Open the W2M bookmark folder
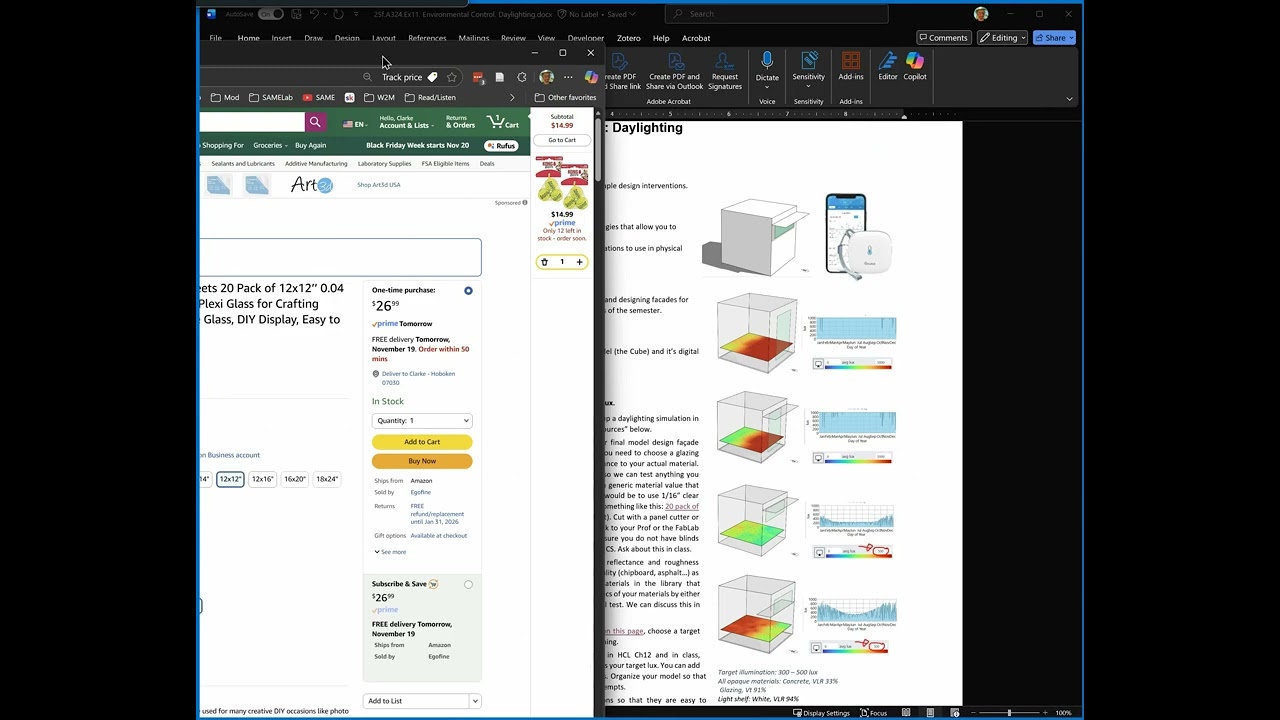Viewport: 1280px width, 720px height. 379,98
